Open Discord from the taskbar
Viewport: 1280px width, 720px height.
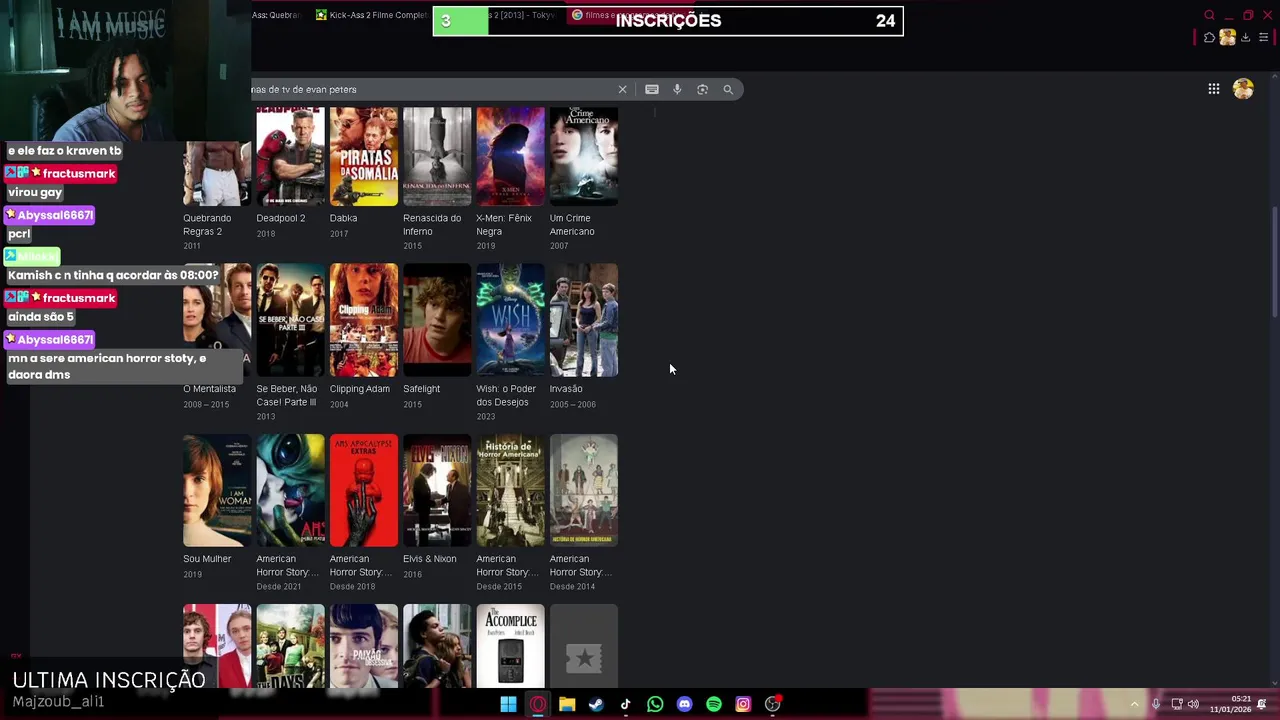pyautogui.click(x=684, y=704)
